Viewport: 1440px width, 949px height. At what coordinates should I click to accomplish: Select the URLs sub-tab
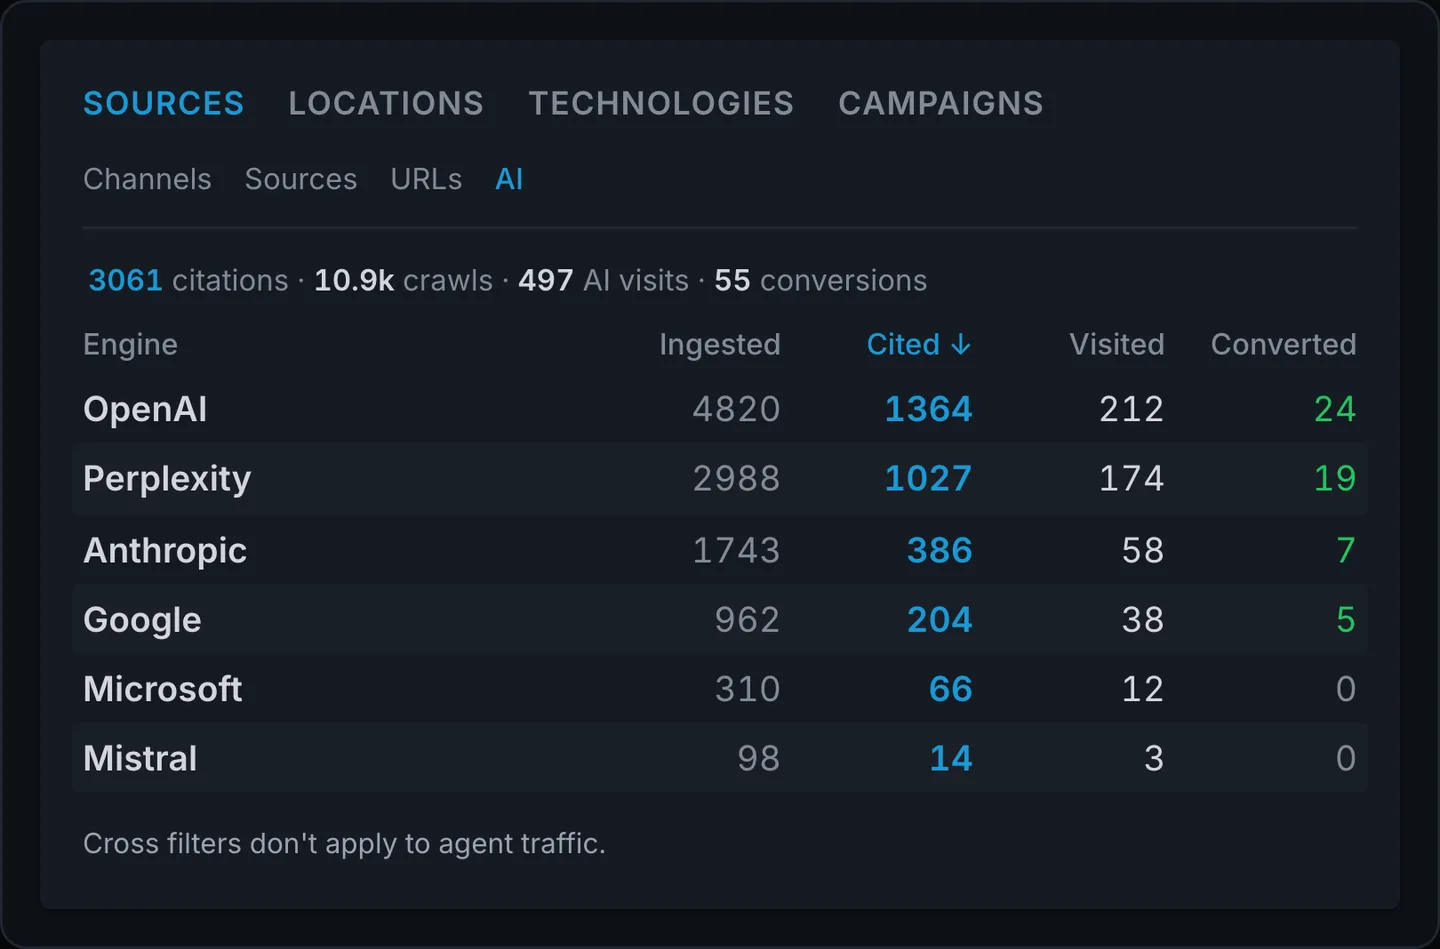click(x=426, y=179)
